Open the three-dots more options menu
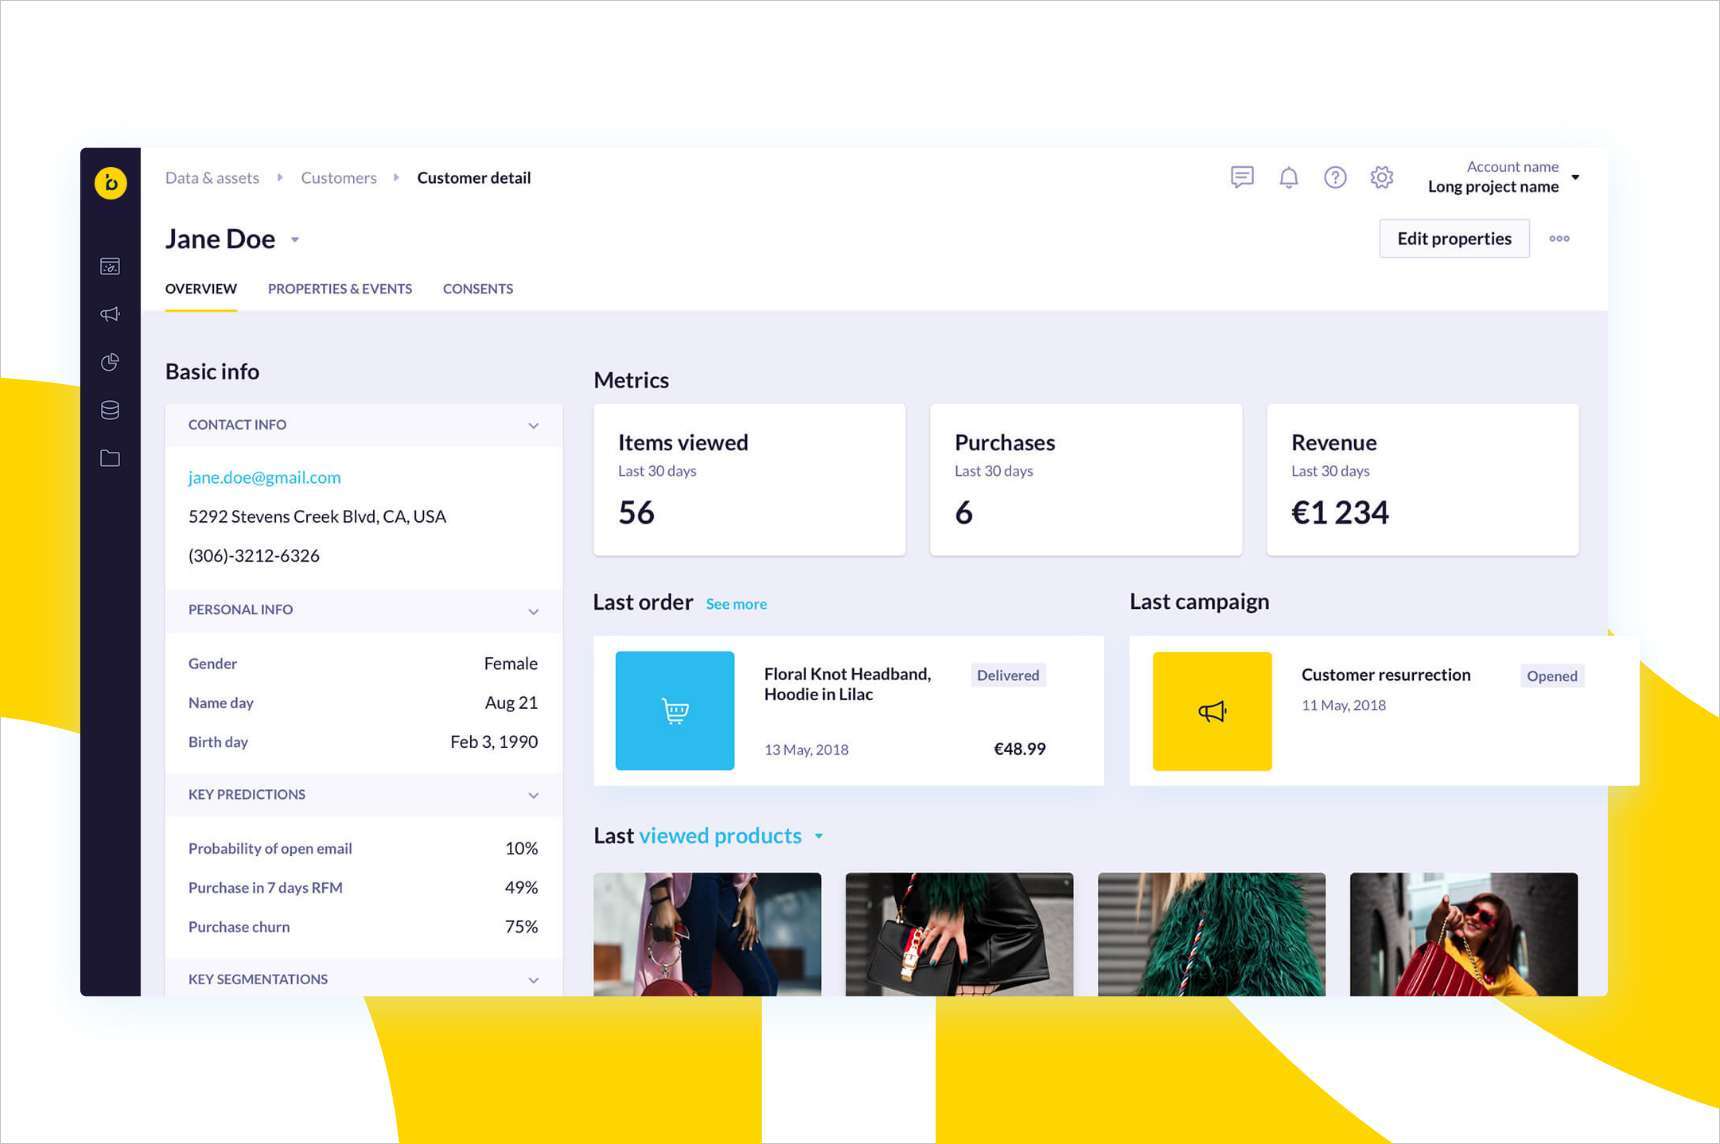Viewport: 1720px width, 1144px height. 1559,238
